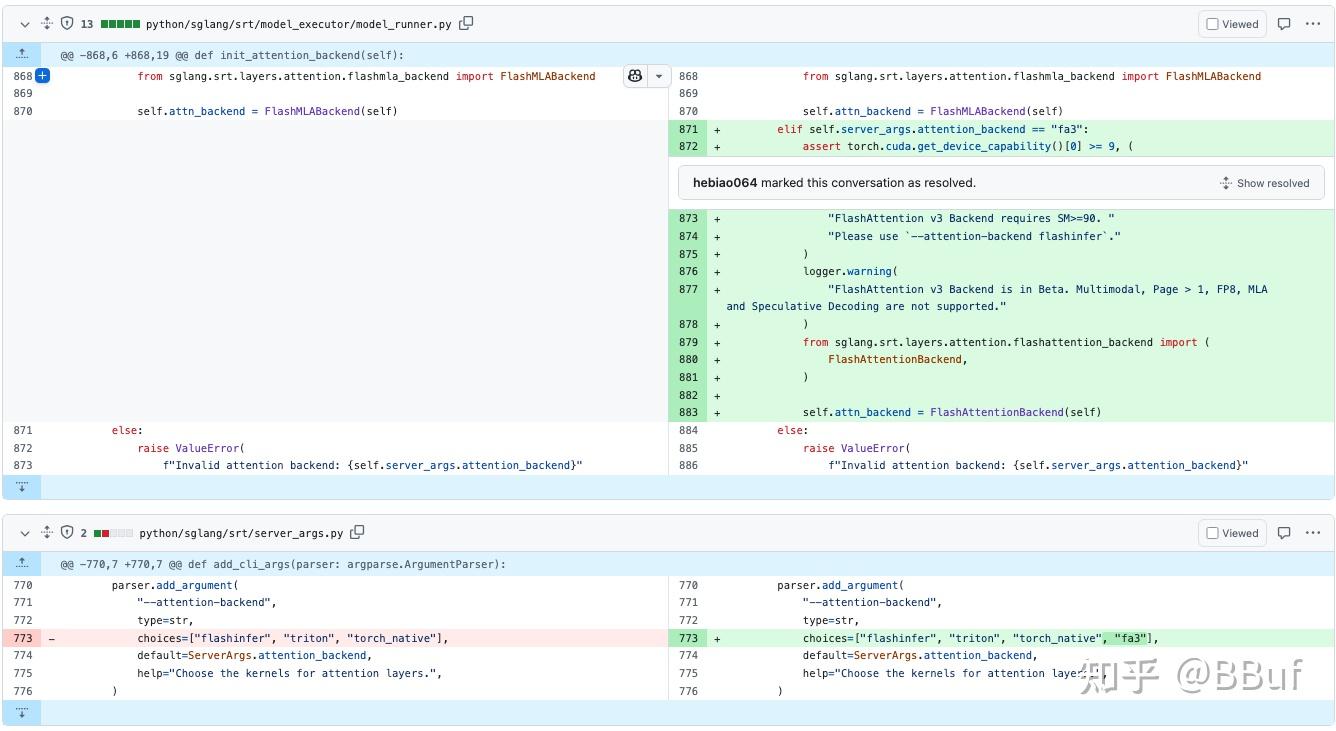The image size is (1336, 731).
Task: Open comment icon for server_args.py
Action: point(1284,533)
